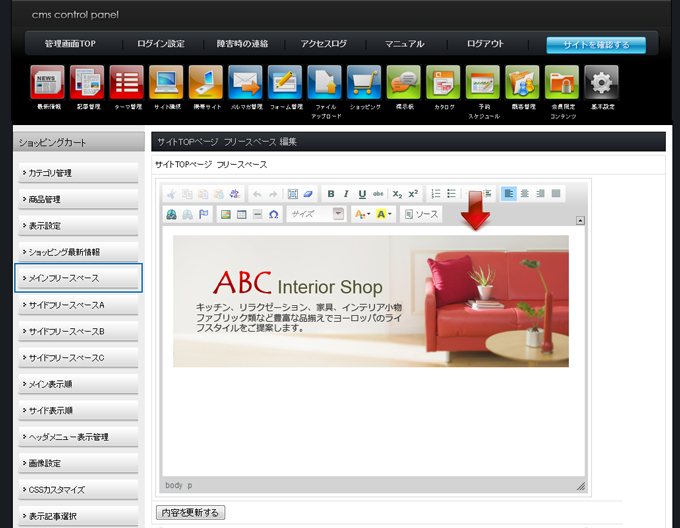Image resolution: width=680 pixels, height=528 pixels.
Task: Select メインフリースペース in the sidebar
Action: (78, 278)
